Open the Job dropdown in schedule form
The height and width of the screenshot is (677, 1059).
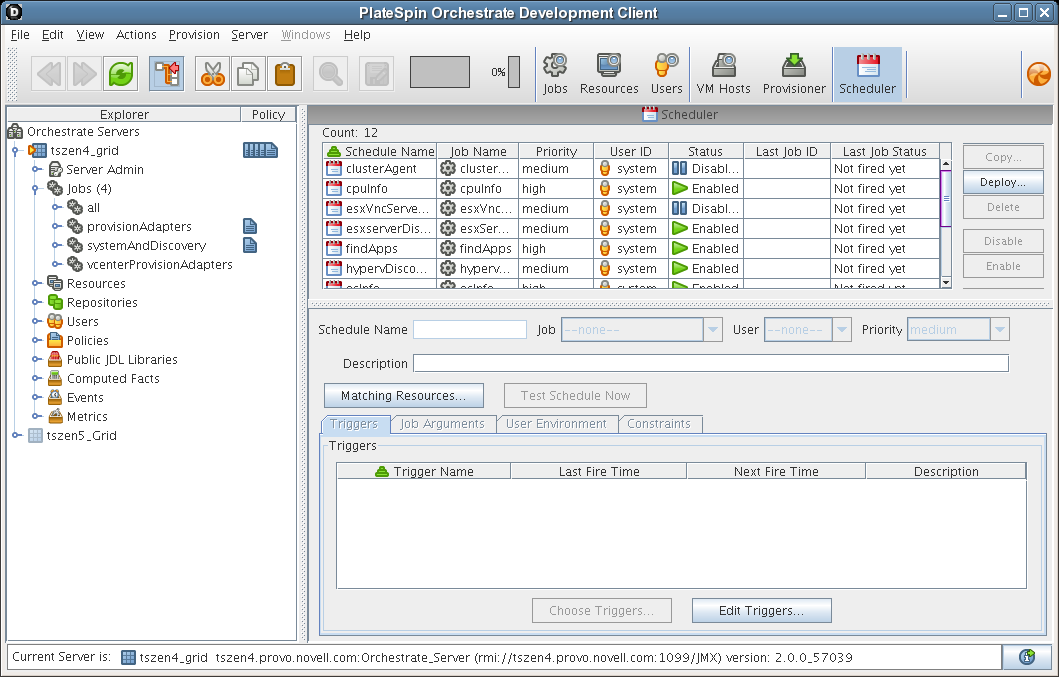[x=713, y=330]
